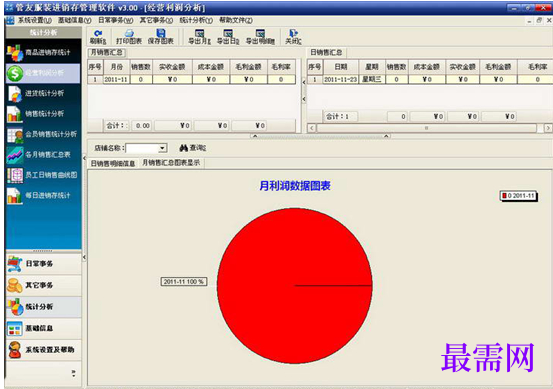Click the 导出月 export monthly icon

coord(199,37)
